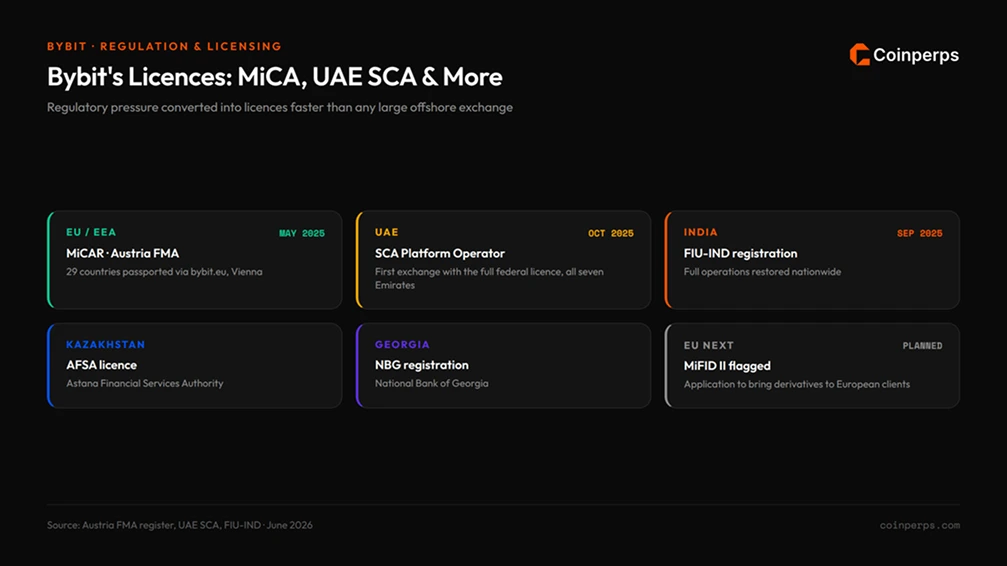Screen dimensions: 1007x566
Task: Click the "SEP 2025" date tag
Action: 920,233
